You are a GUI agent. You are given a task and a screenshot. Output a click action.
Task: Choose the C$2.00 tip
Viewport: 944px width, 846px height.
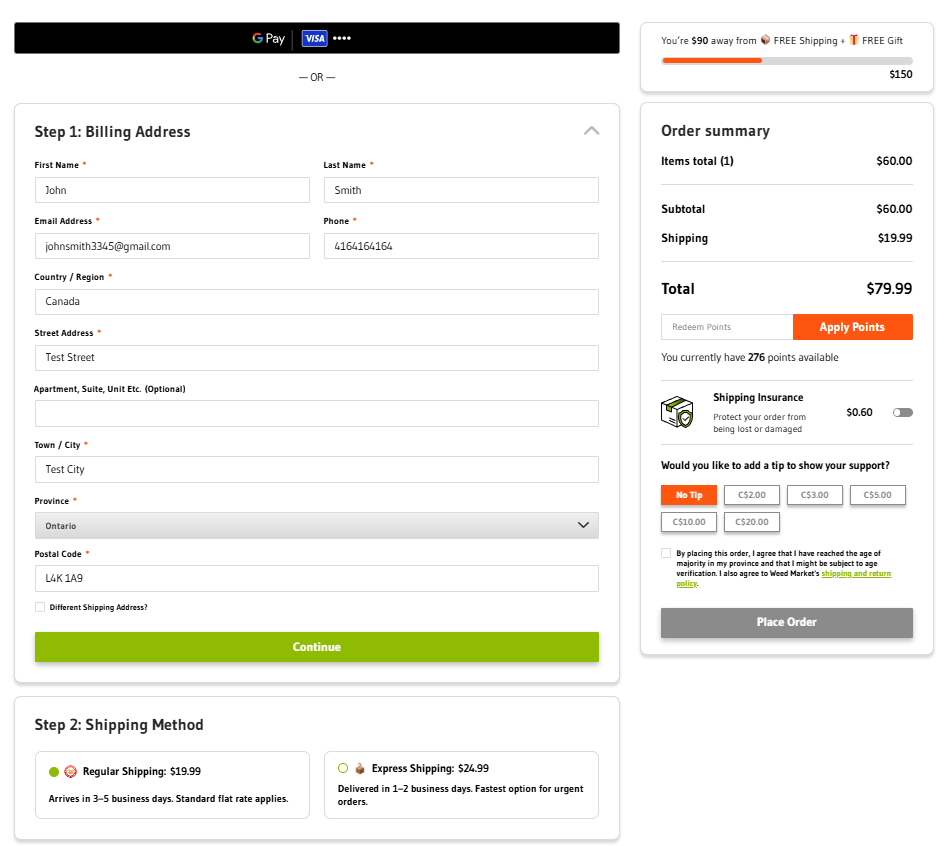[x=752, y=495]
